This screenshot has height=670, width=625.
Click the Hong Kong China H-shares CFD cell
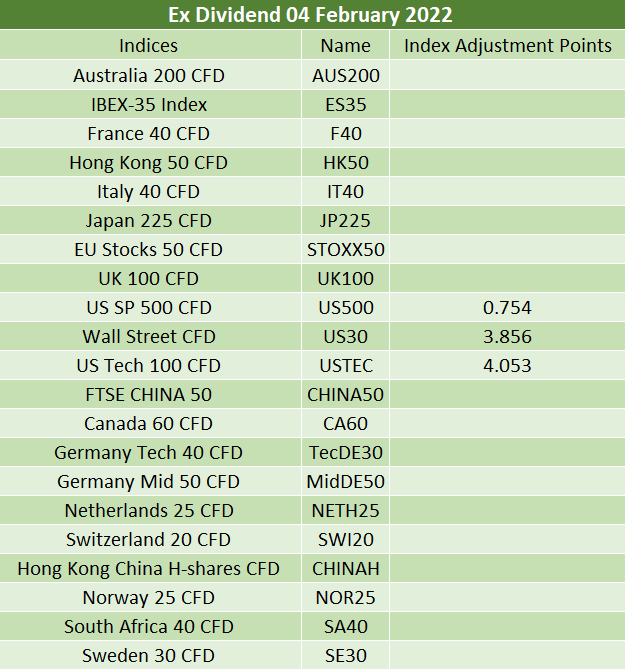149,569
